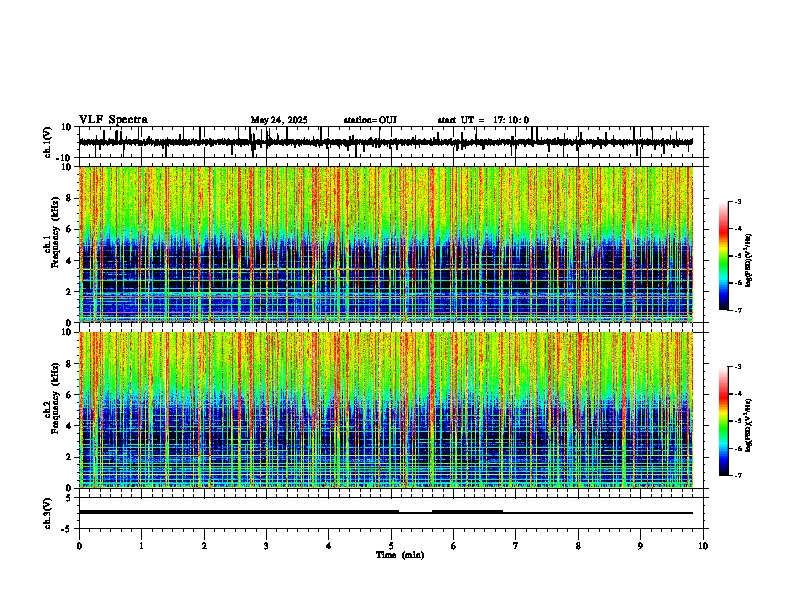This screenshot has height=612, width=792.
Task: Click the "8" tick on the time axis
Action: point(578,546)
